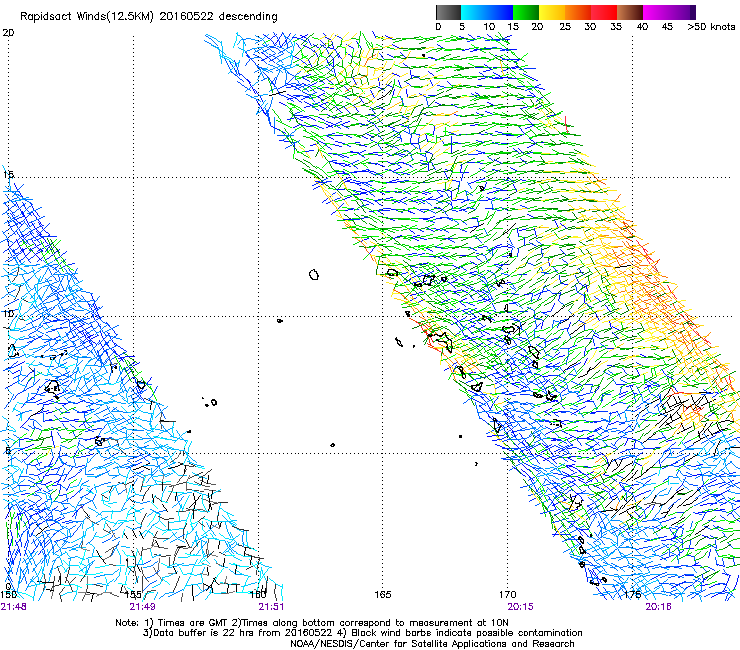Click the "21:48" swath time label

(x=13, y=607)
